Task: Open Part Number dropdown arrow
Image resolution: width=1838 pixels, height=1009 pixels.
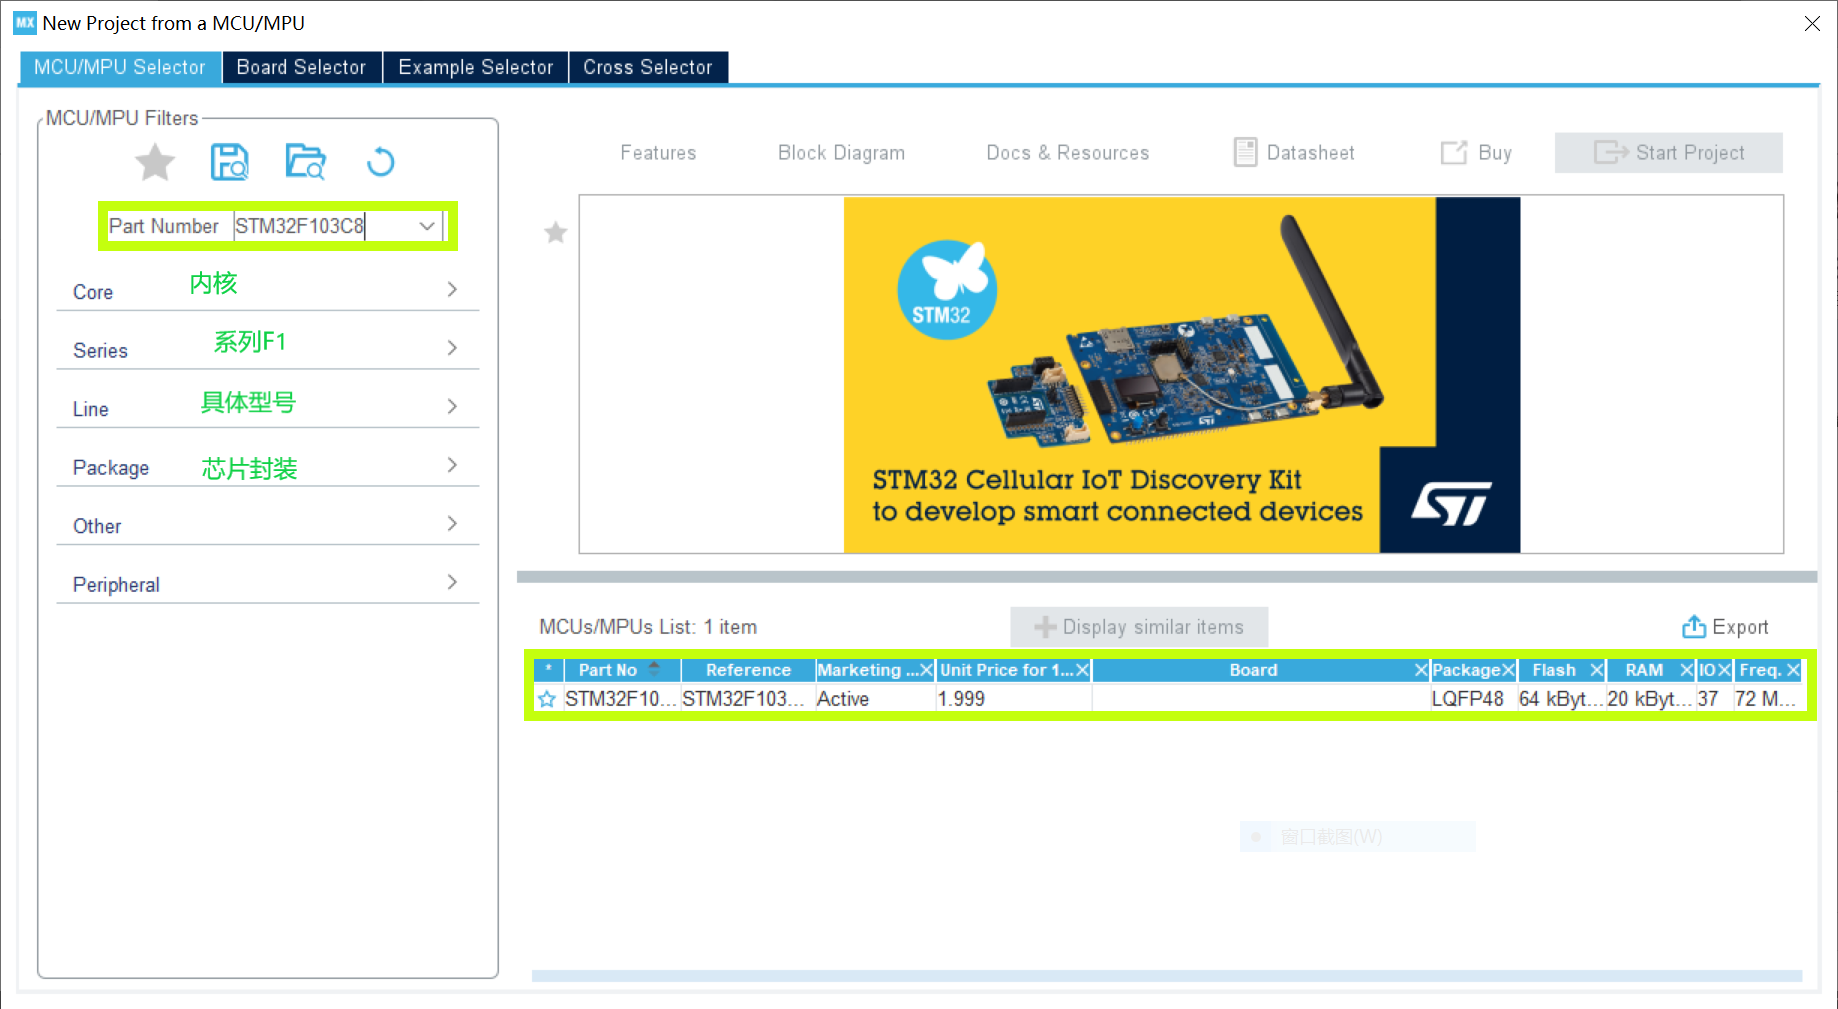Action: [427, 226]
